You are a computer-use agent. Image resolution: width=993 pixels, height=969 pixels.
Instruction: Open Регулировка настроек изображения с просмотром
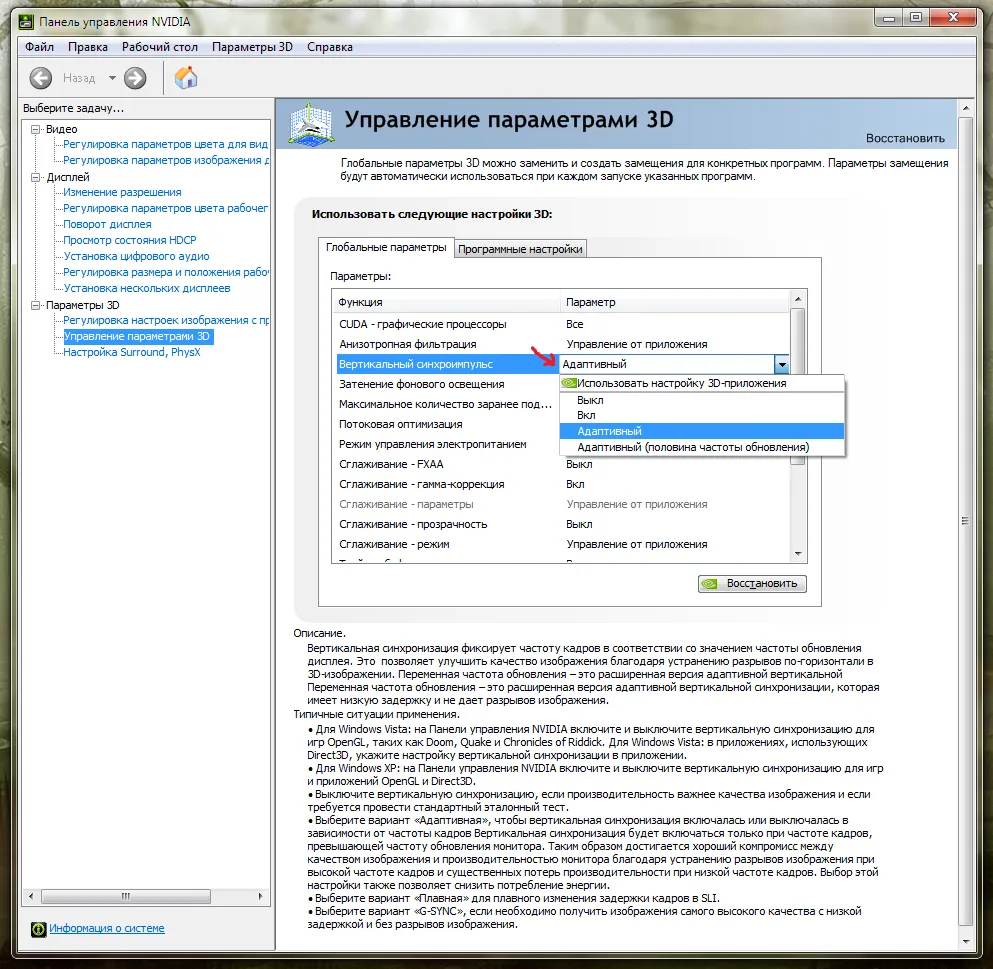[x=165, y=320]
